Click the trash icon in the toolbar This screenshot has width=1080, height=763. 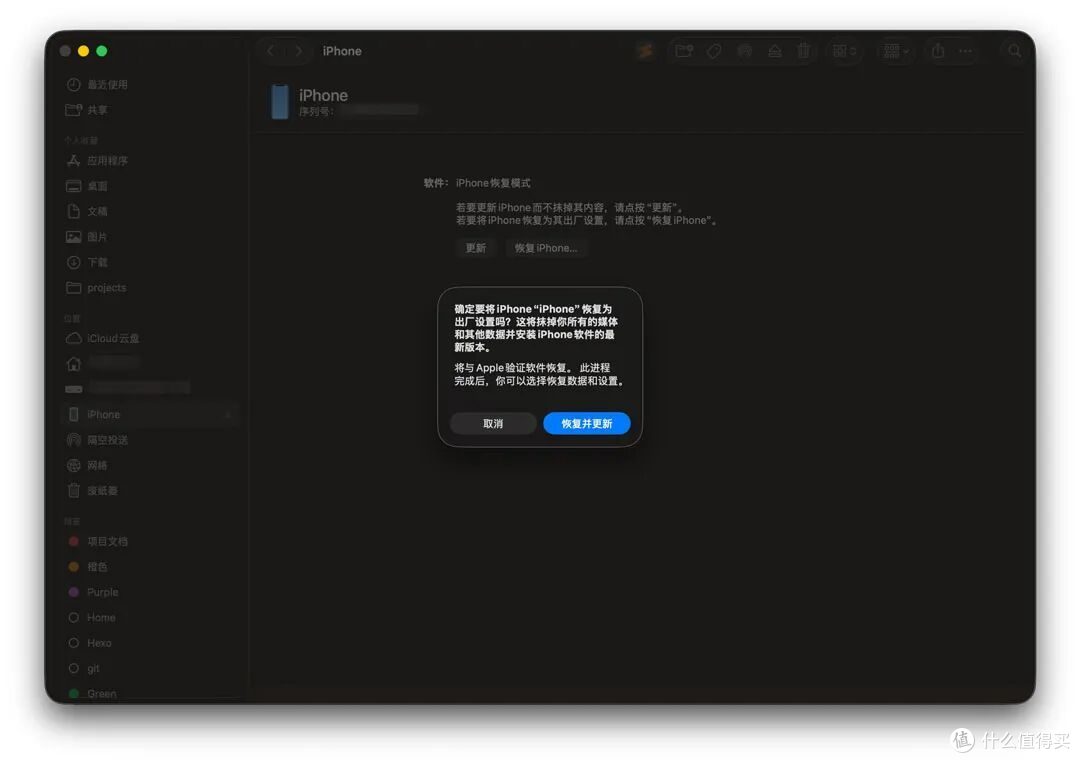pyautogui.click(x=803, y=51)
